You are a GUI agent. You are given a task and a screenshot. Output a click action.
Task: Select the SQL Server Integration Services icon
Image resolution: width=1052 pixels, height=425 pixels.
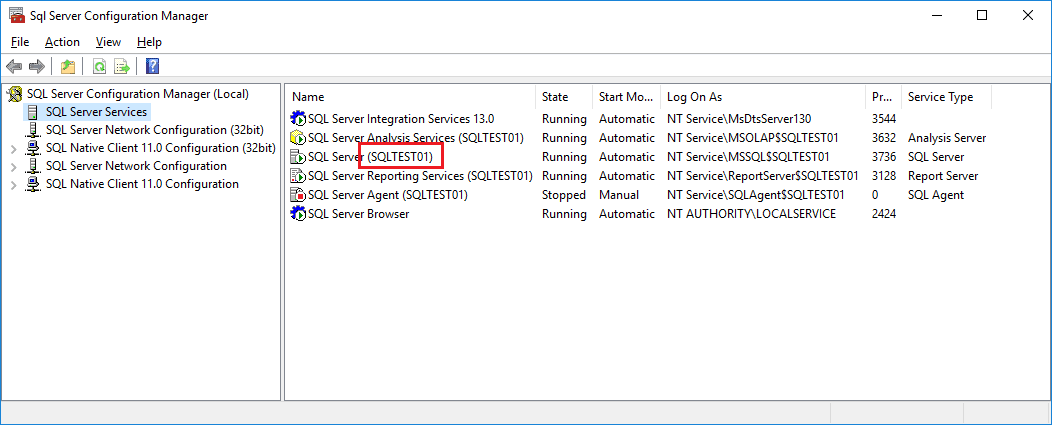coord(297,119)
